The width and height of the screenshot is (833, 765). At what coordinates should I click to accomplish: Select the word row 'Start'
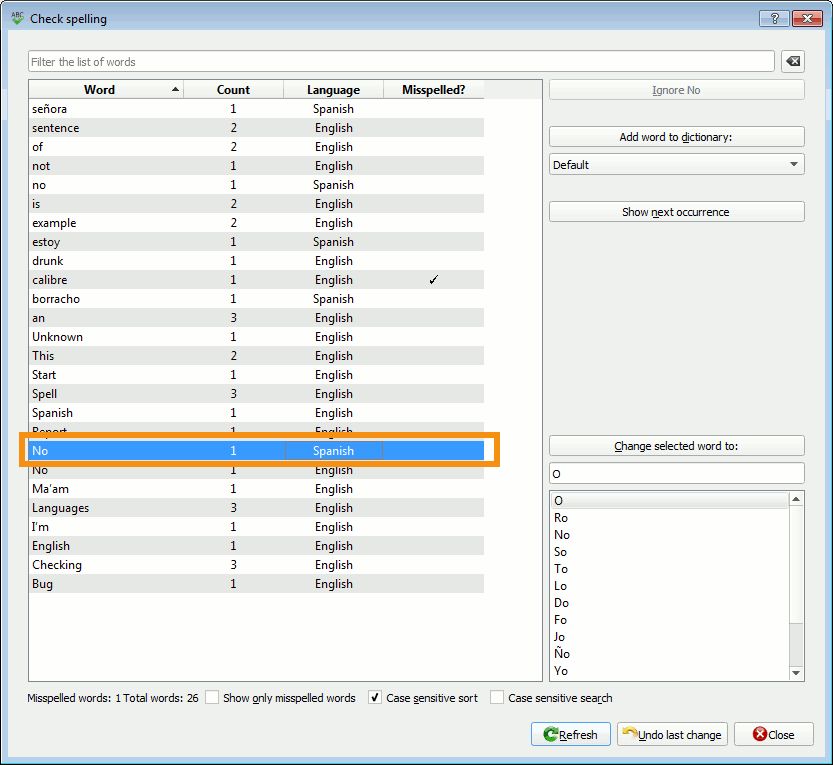(257, 375)
